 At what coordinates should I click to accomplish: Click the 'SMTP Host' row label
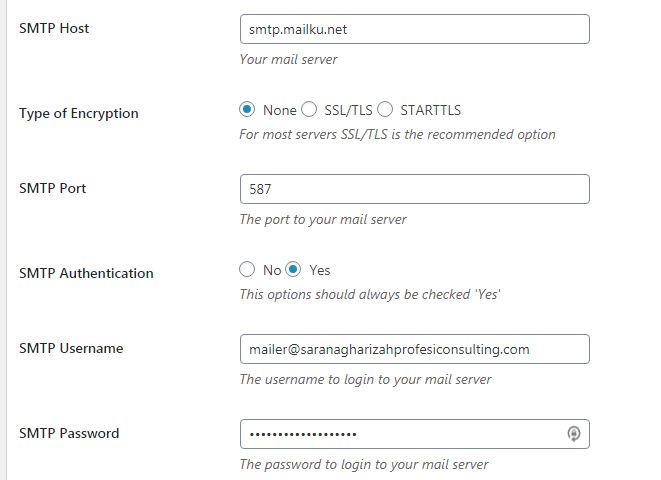pyautogui.click(x=54, y=28)
